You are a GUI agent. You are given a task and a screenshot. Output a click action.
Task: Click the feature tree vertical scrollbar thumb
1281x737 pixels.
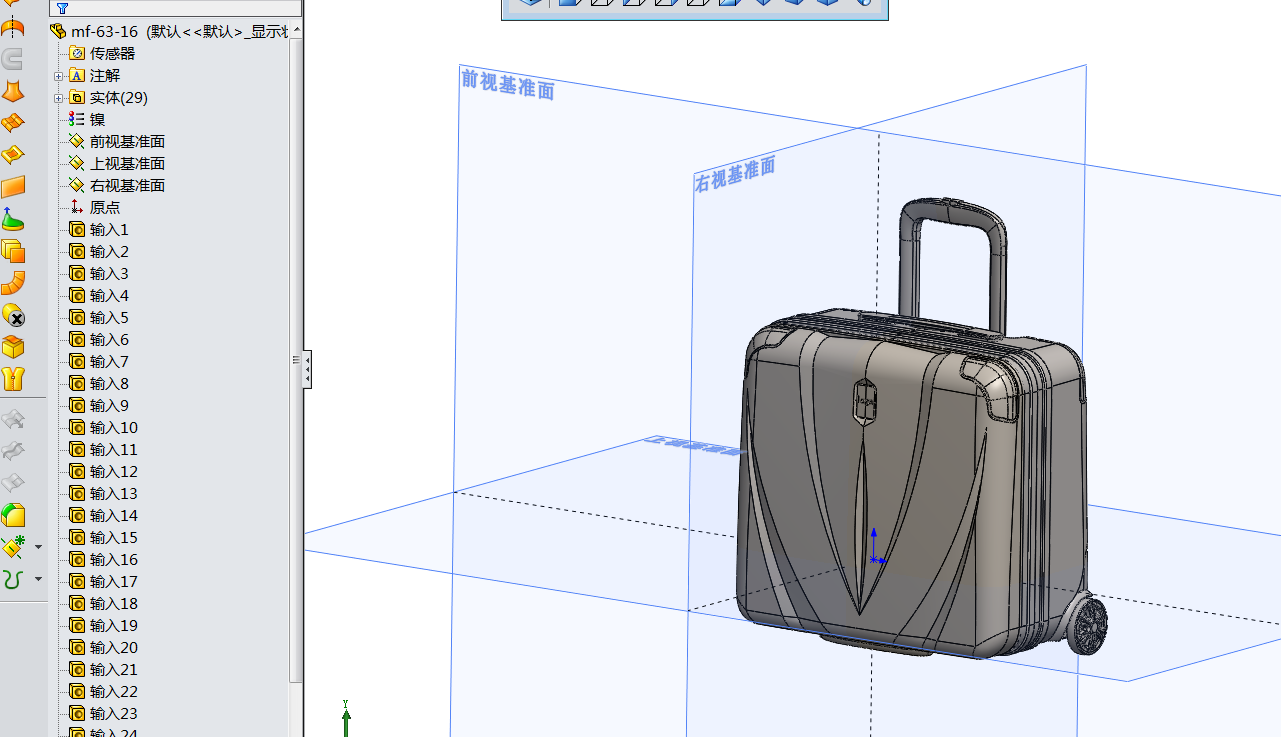coord(296,360)
